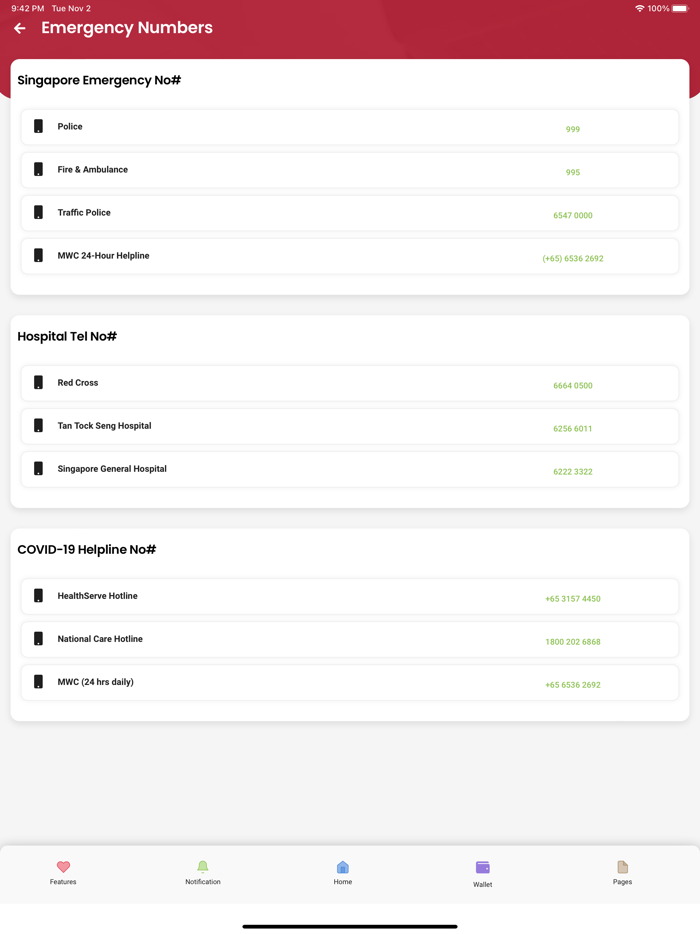Call Red Cross number 6664 0500
Screen dimensions: 700x934
click(573, 386)
